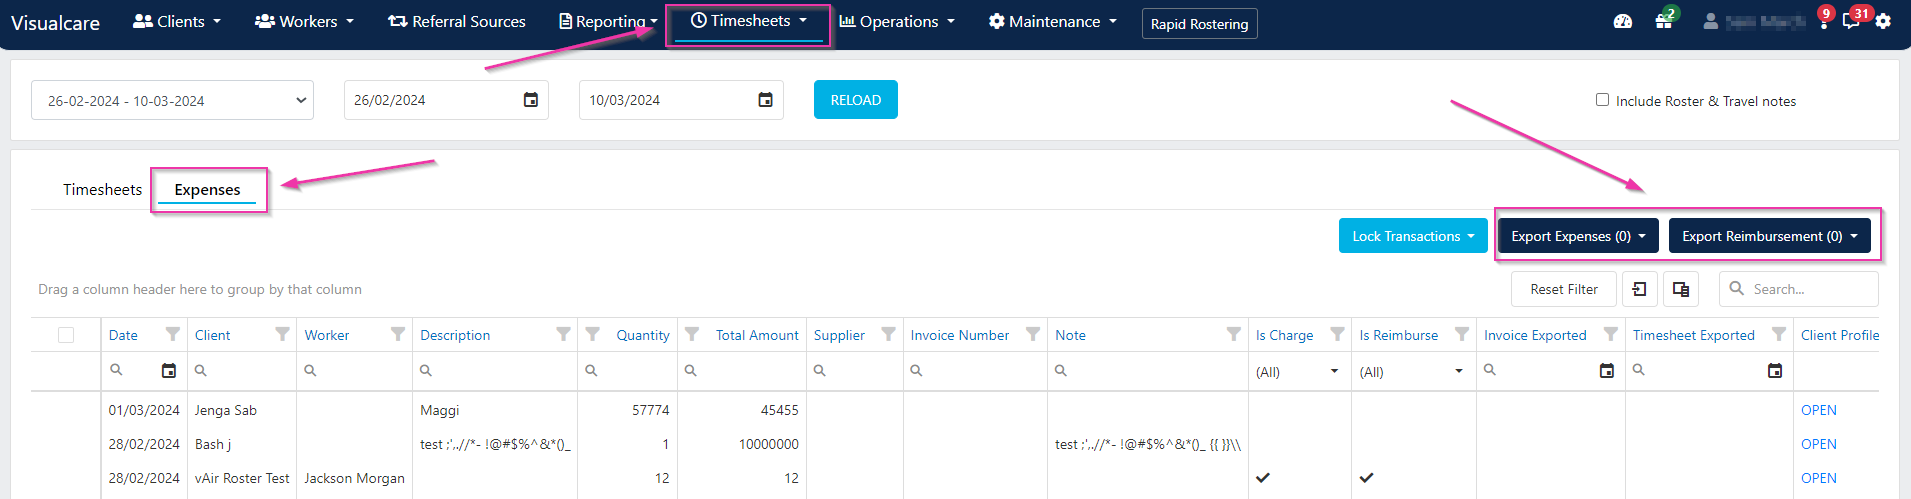Open the Timesheets navigation menu
Image resolution: width=1911 pixels, height=499 pixels.
(748, 21)
